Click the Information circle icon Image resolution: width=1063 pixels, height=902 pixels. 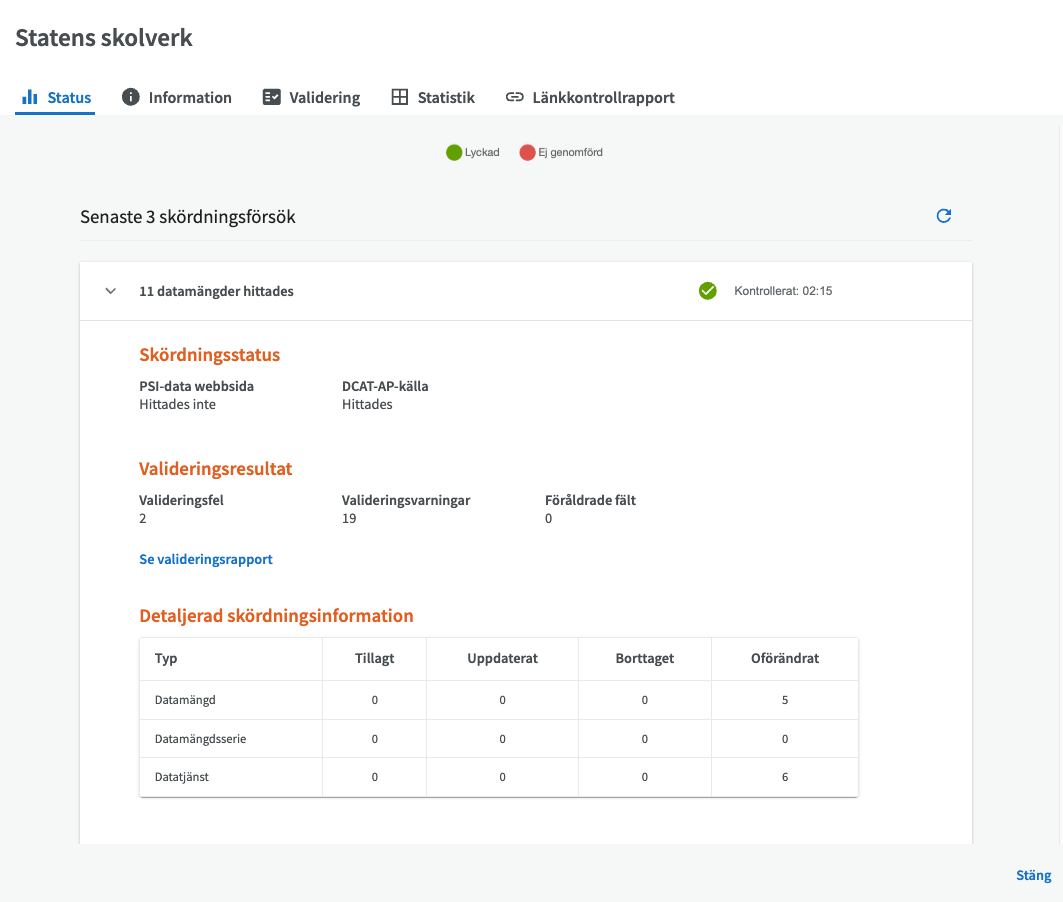[130, 97]
